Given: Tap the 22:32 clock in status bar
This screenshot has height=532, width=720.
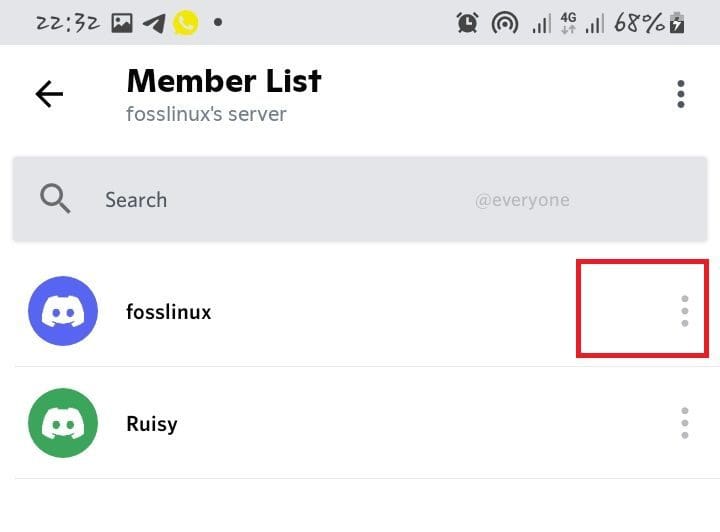Looking at the screenshot, I should [x=68, y=22].
